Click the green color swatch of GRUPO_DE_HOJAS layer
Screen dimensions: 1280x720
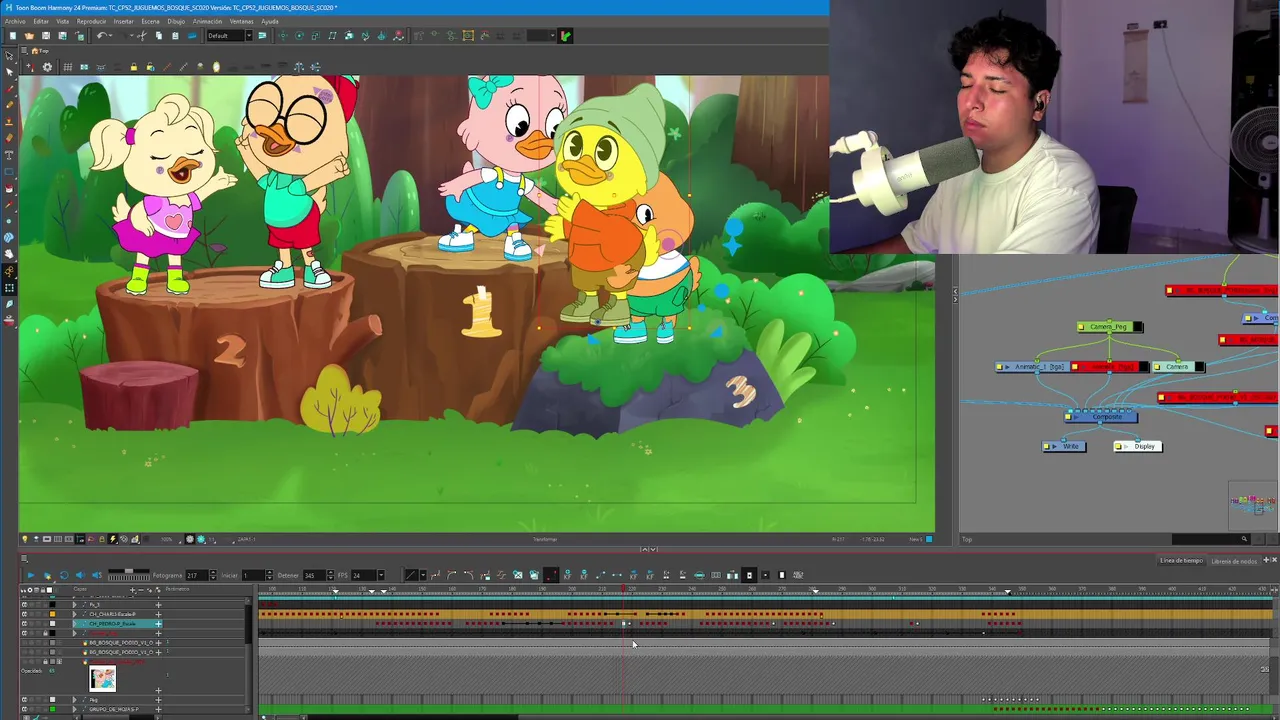click(52, 709)
